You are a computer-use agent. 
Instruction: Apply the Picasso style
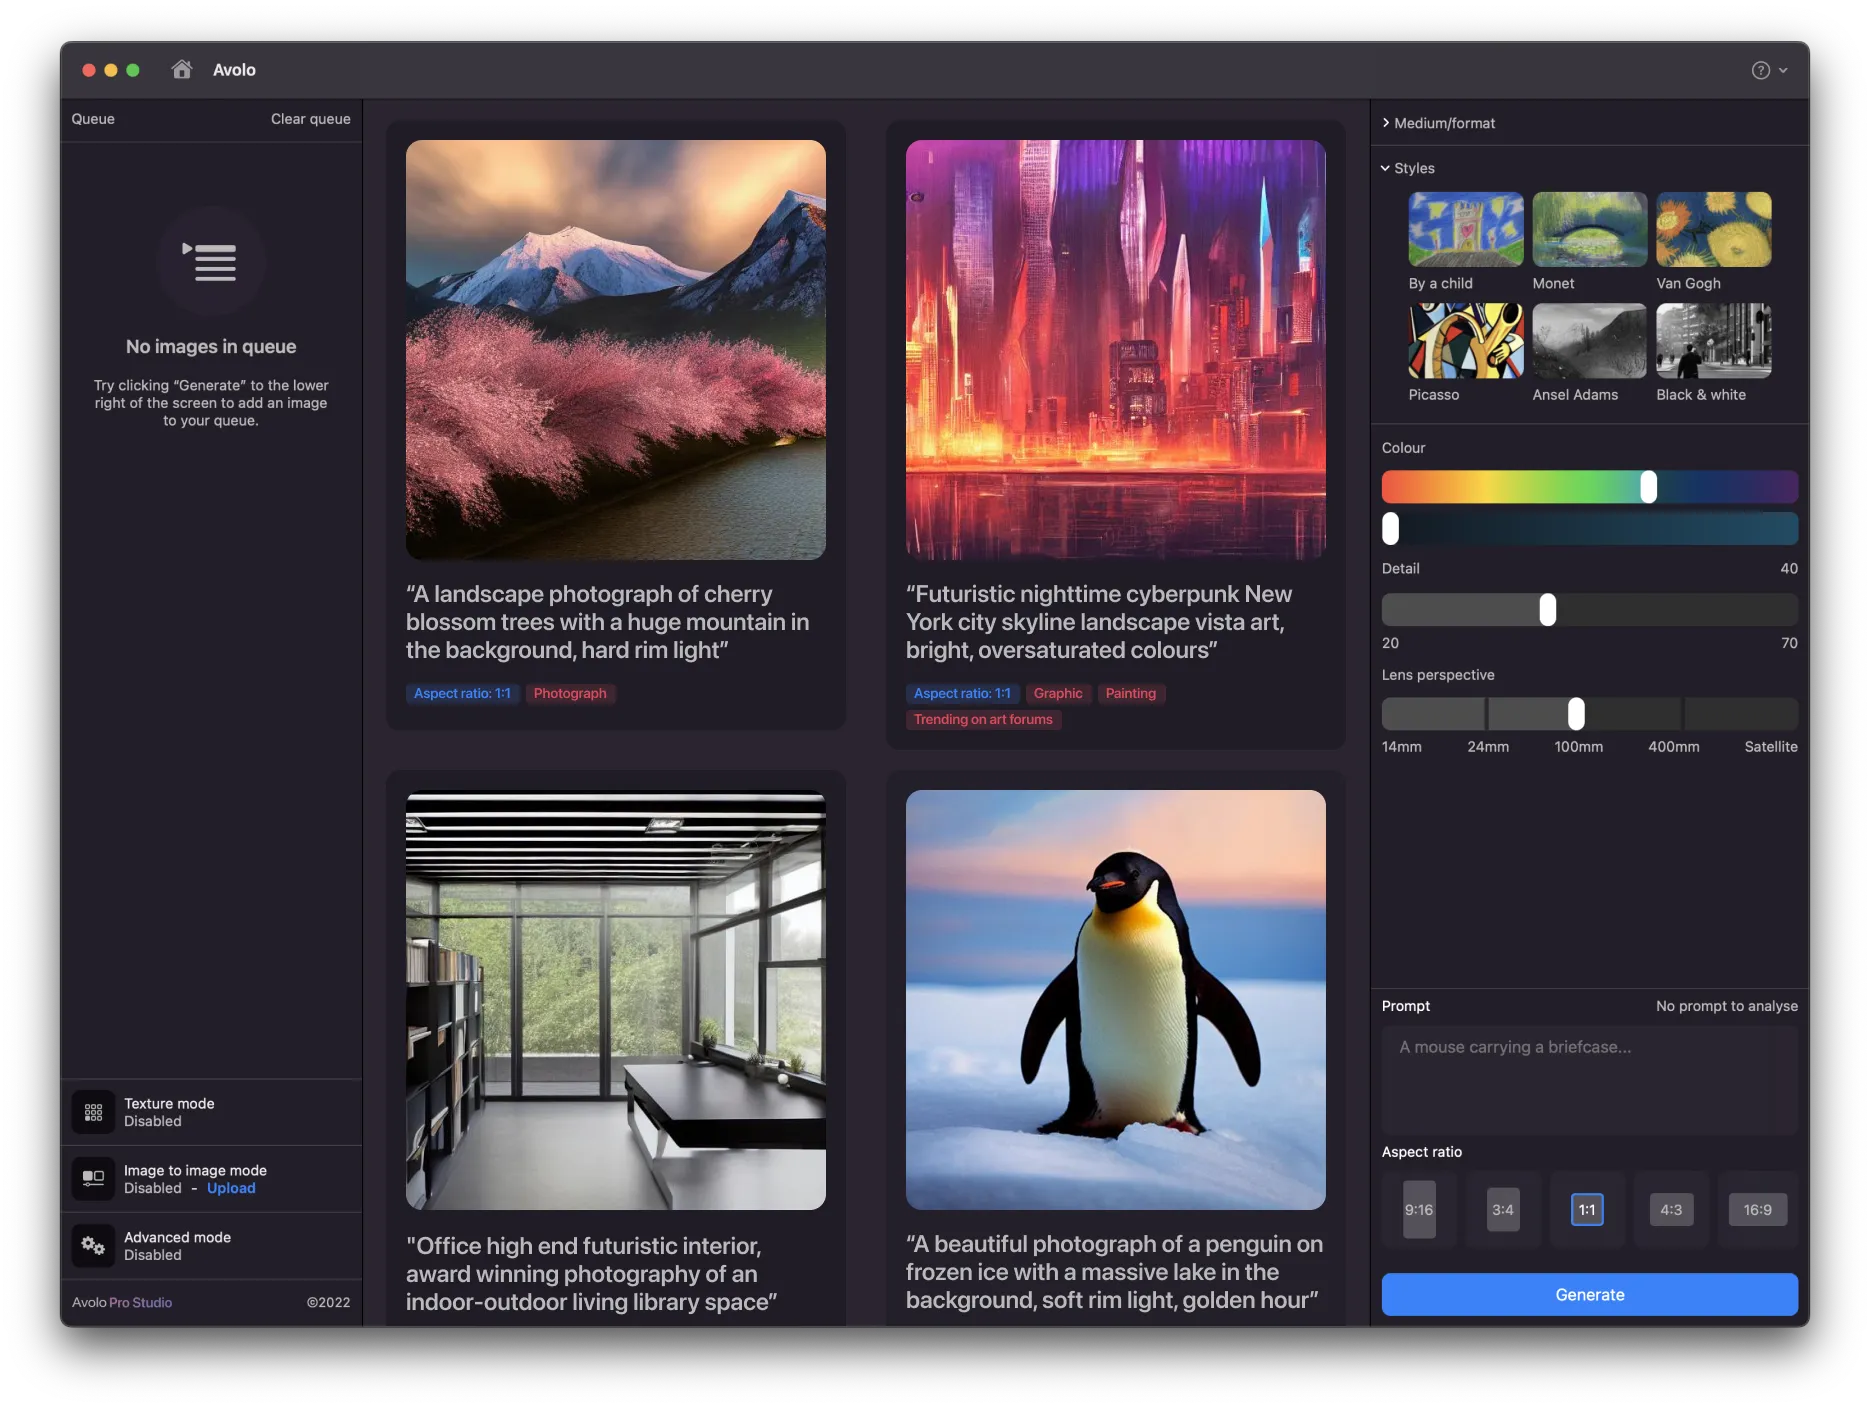pos(1465,341)
